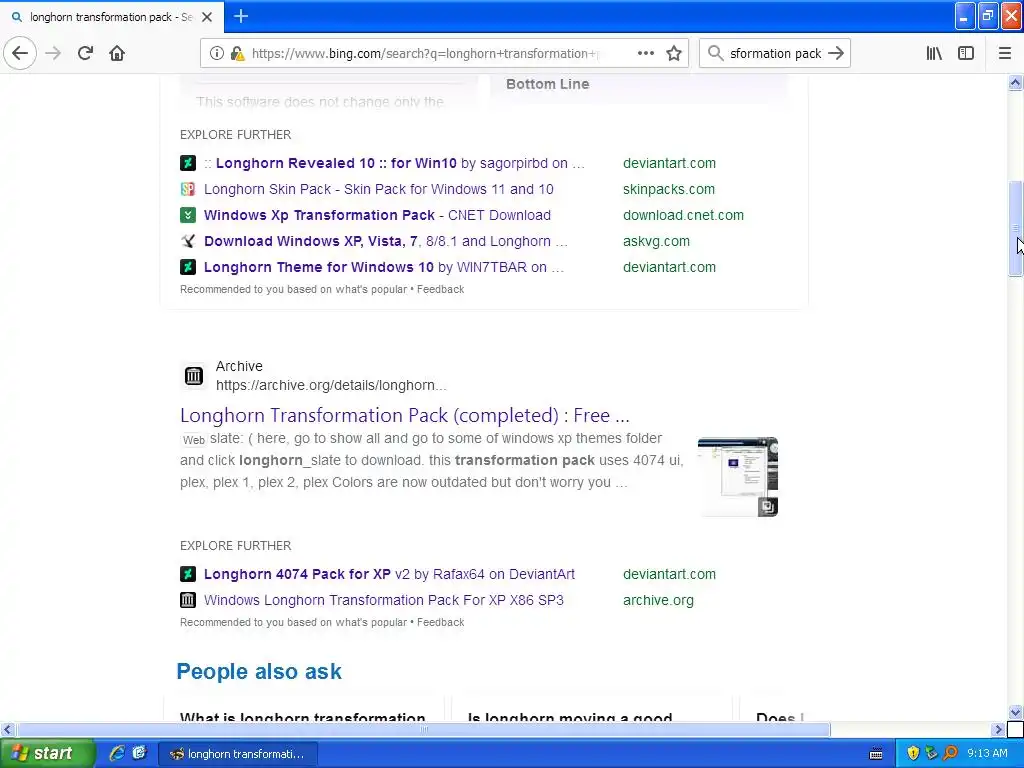Open the Home page icon
The width and height of the screenshot is (1024, 768).
[117, 54]
